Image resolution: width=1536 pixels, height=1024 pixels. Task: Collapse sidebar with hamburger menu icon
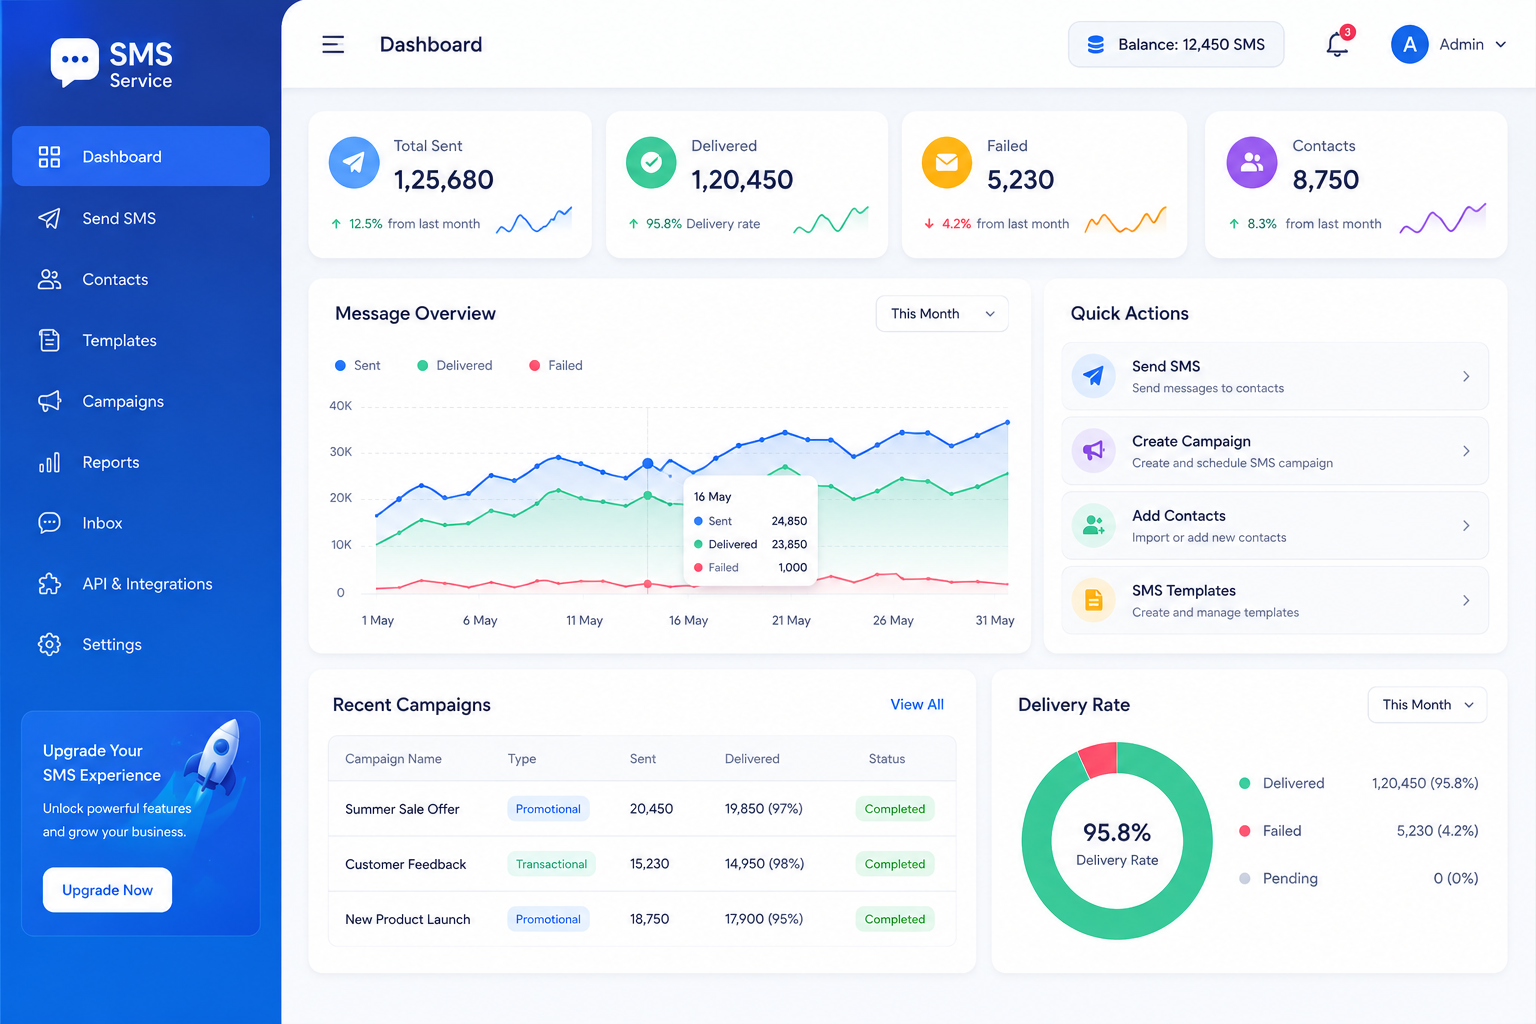pos(333,44)
